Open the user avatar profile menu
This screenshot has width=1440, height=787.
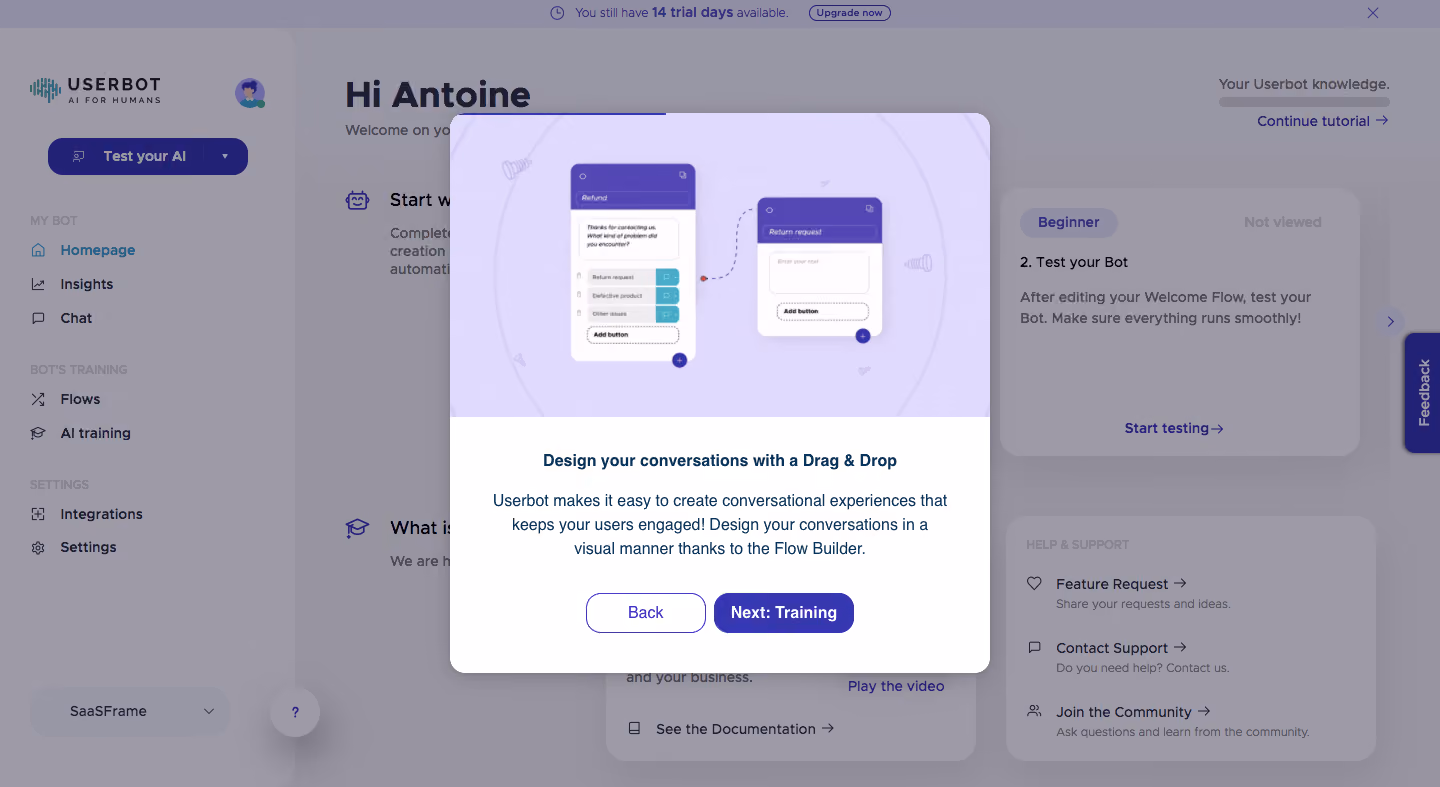click(x=250, y=93)
